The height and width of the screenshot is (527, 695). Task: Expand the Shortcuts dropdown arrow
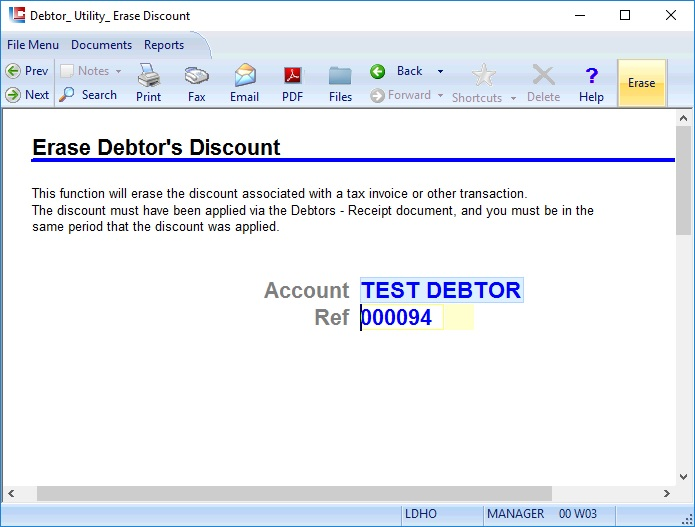click(513, 98)
